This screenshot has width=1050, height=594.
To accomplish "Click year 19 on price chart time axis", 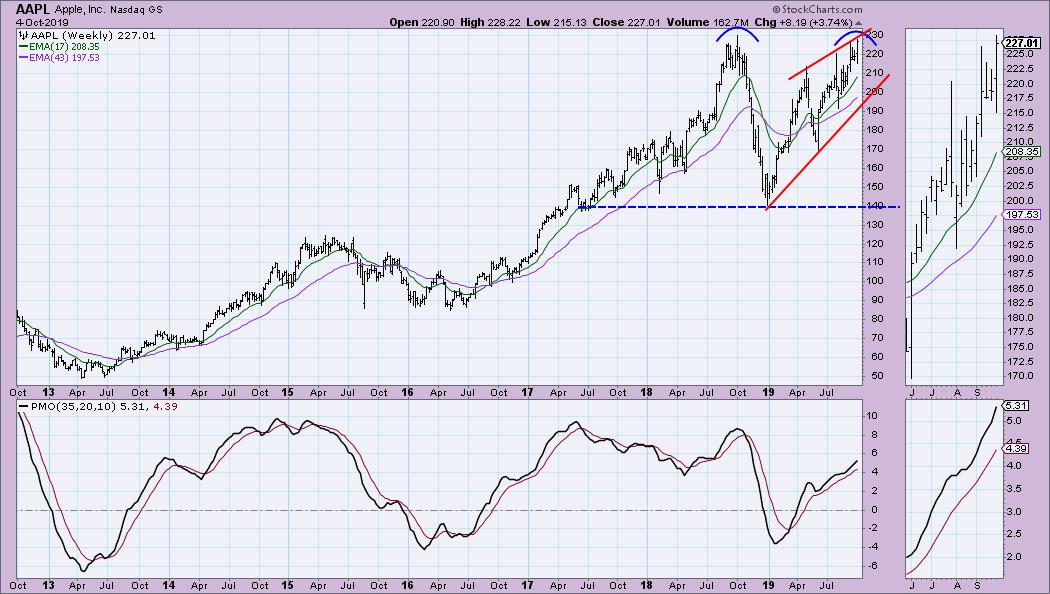I will 768,392.
